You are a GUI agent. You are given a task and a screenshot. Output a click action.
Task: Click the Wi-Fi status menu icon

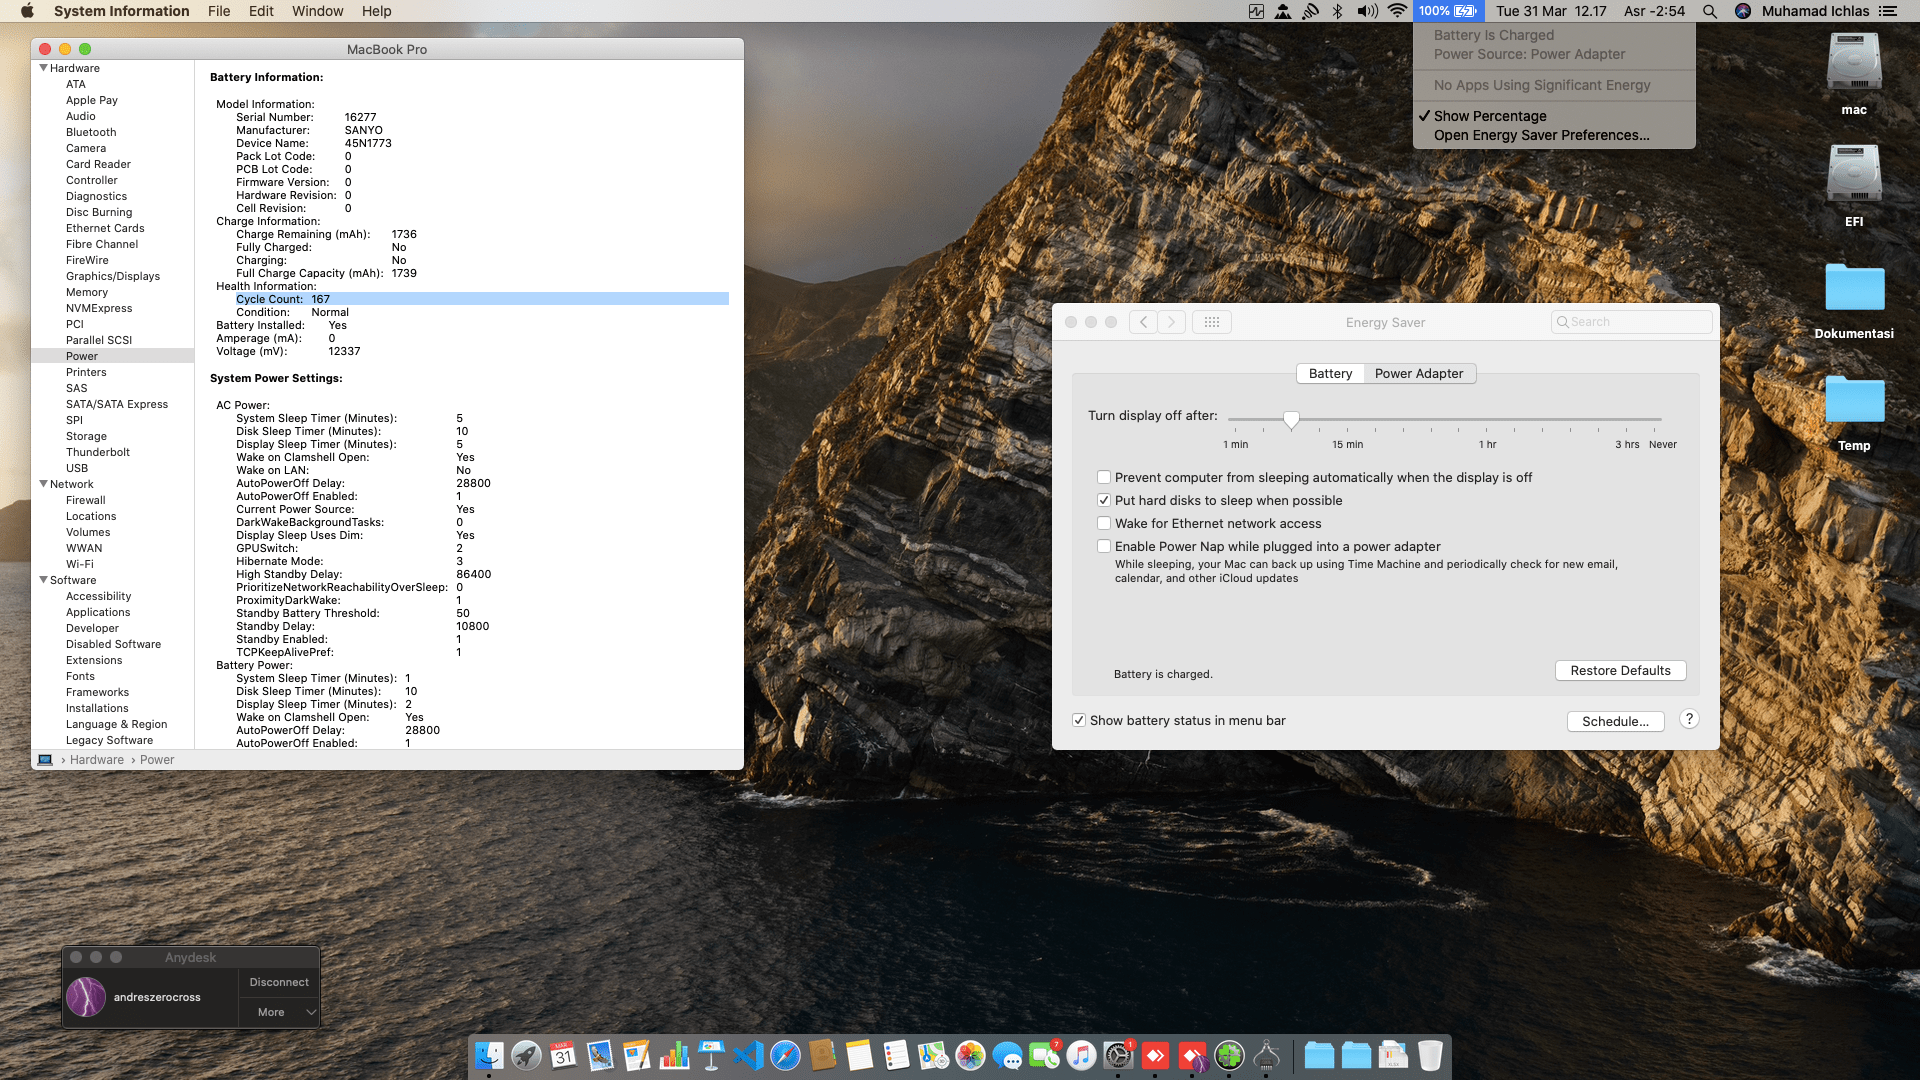click(1398, 11)
